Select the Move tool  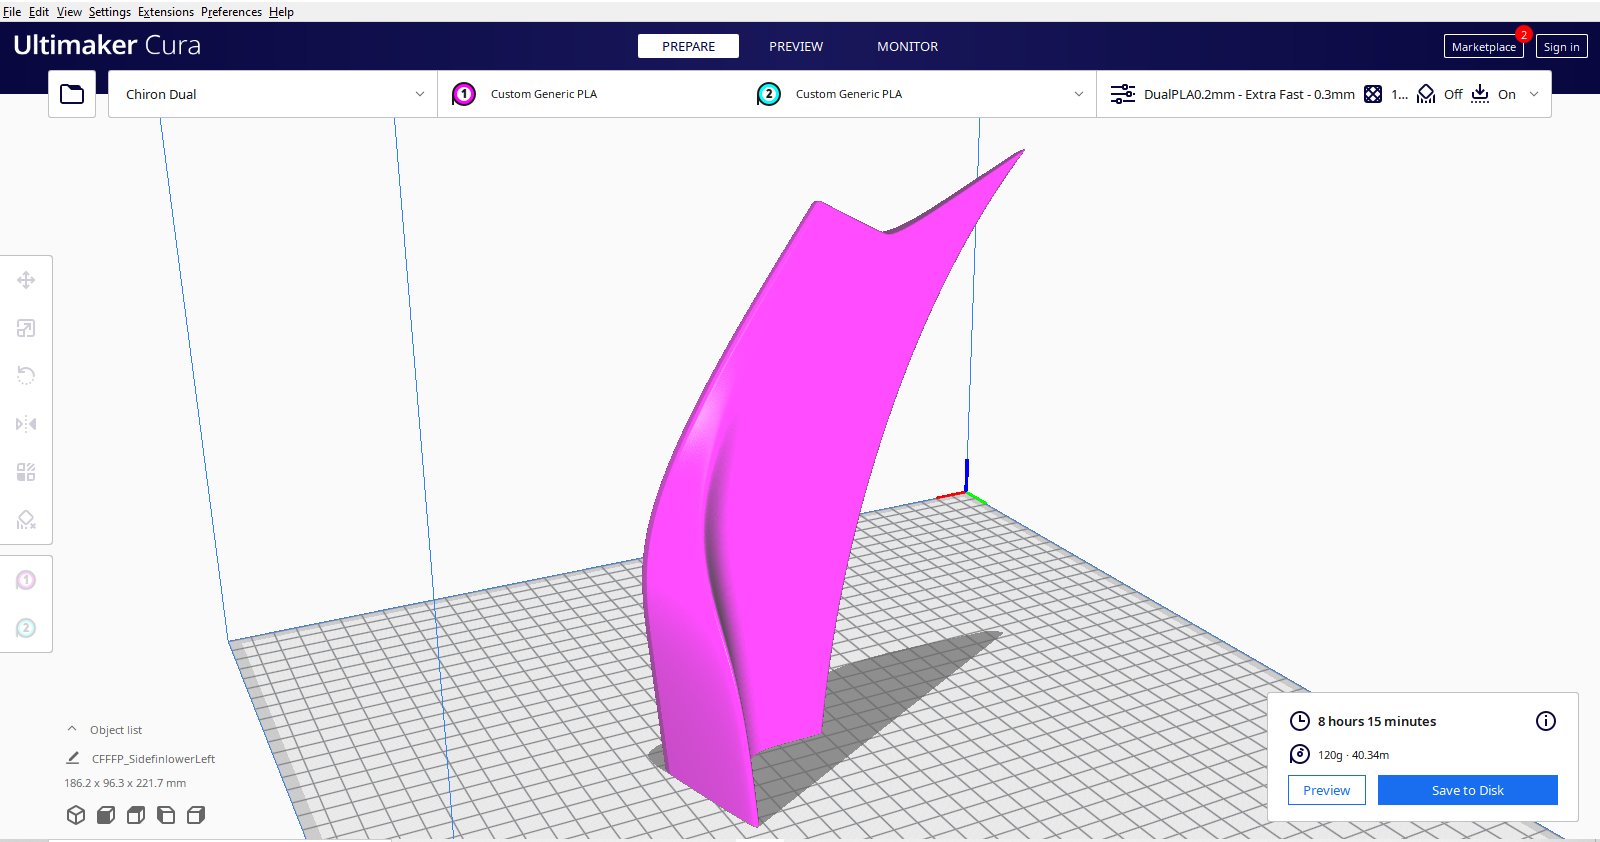26,280
